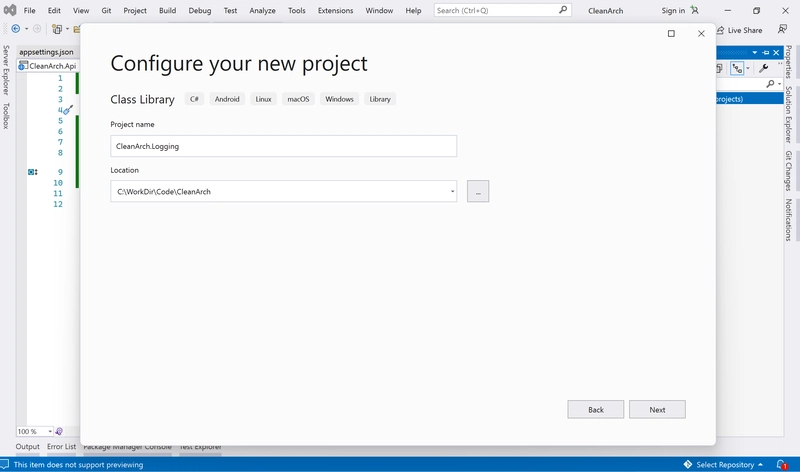Click the Navigate Backward arrow icon
The width and height of the screenshot is (800, 472).
coord(16,29)
